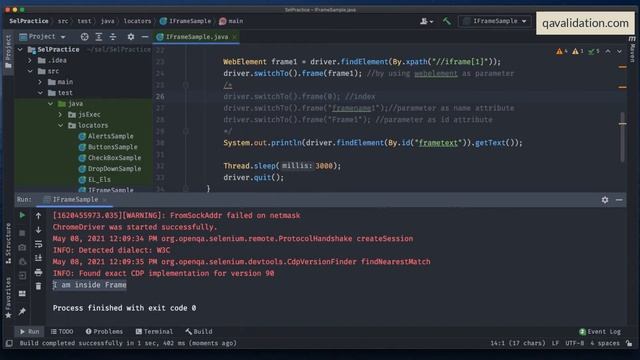Open the Run tool window button
Screen dimensions: 640x360
click(x=29, y=331)
